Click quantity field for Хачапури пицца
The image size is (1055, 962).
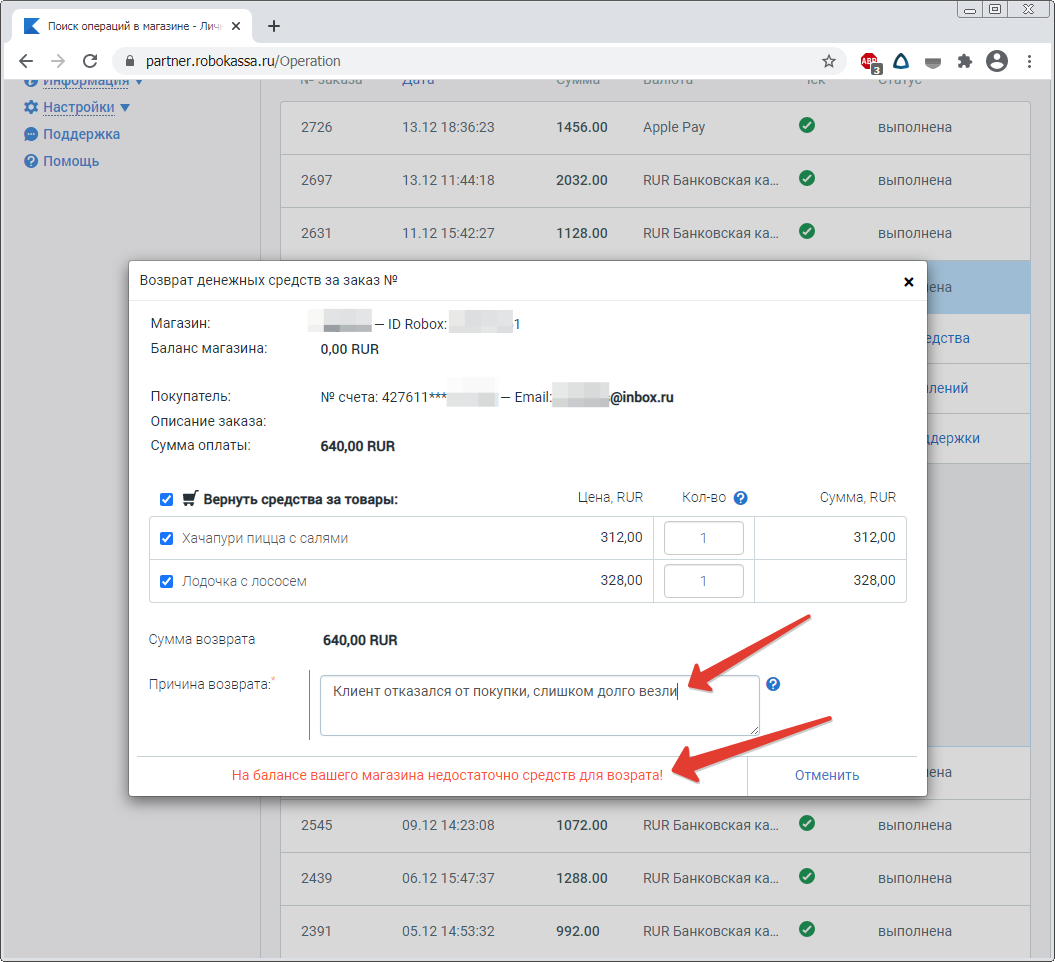click(703, 538)
